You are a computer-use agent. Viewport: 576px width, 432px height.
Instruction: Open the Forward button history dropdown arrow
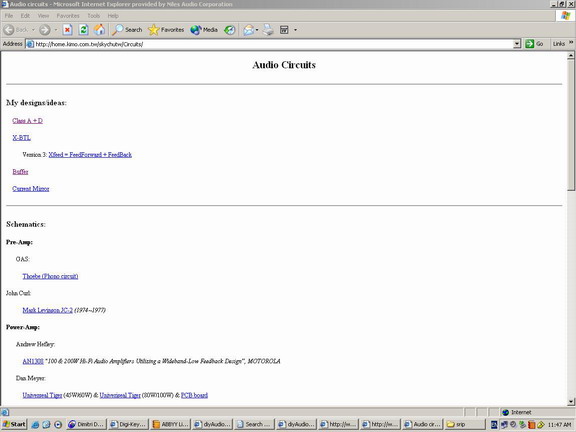(x=56, y=30)
